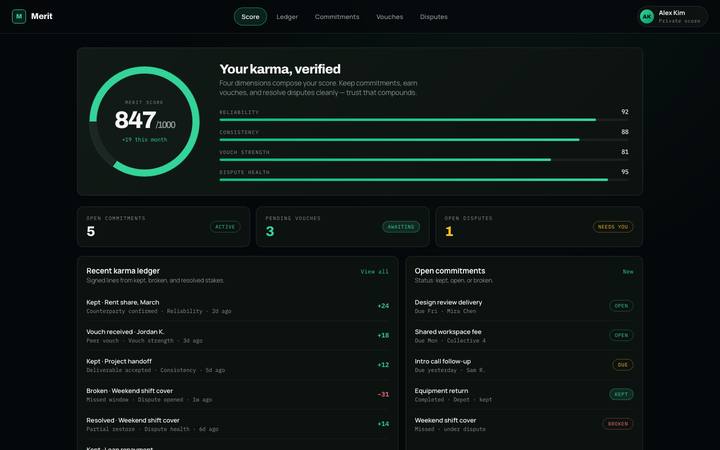The width and height of the screenshot is (720, 450).
Task: Open 'Resolved · Weekend shift cover' ledger entry
Action: coord(237,424)
